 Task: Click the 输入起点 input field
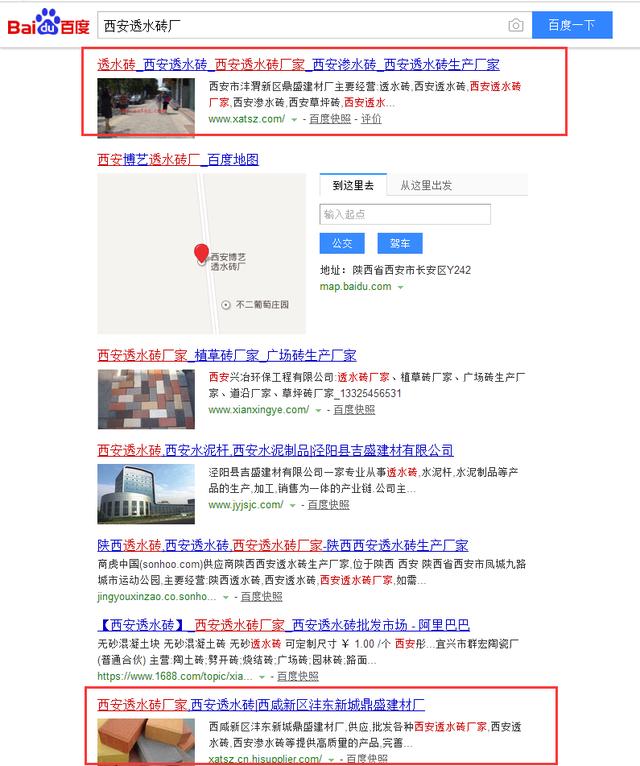(x=405, y=214)
